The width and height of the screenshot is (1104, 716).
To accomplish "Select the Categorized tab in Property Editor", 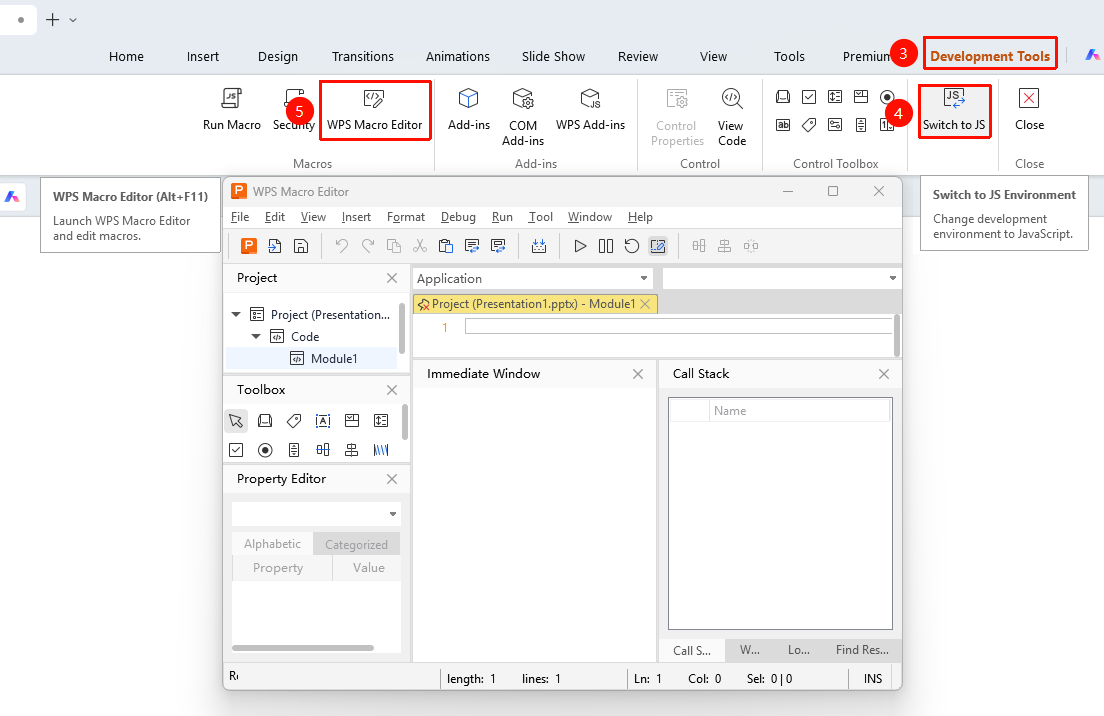I will point(356,544).
